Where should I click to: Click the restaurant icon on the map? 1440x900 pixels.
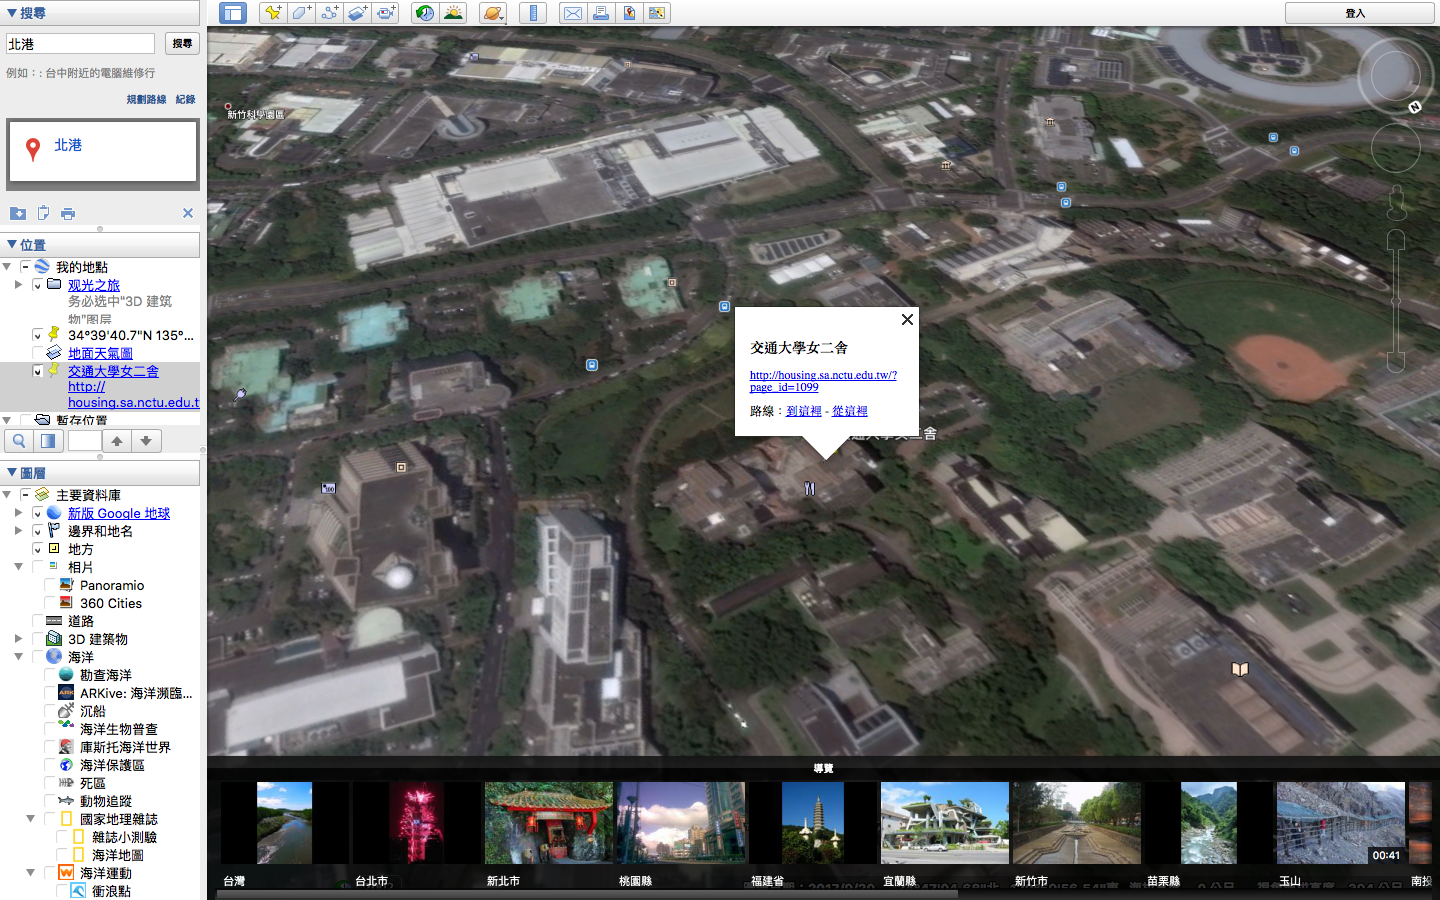[x=810, y=489]
